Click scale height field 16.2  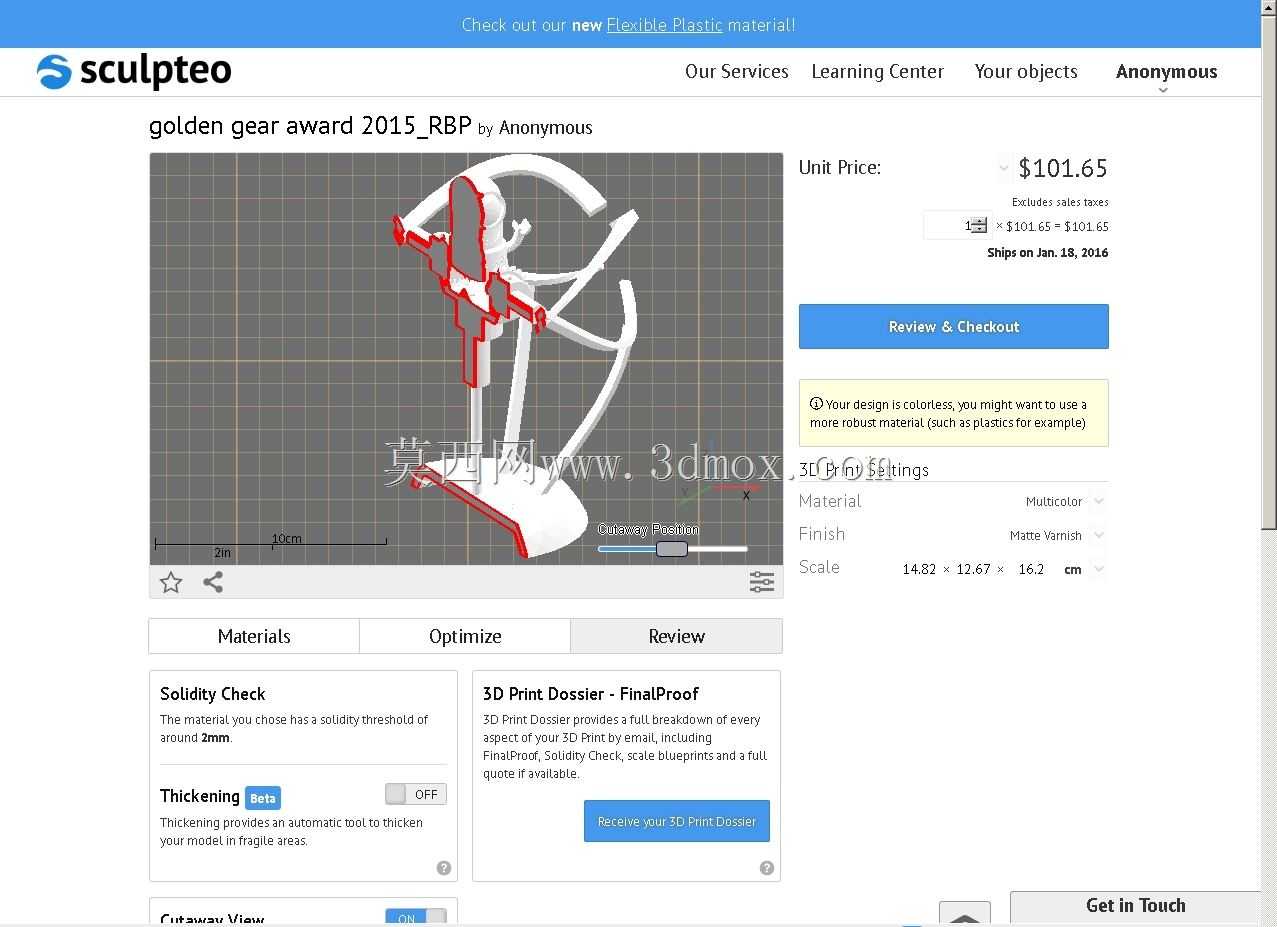coord(1031,569)
